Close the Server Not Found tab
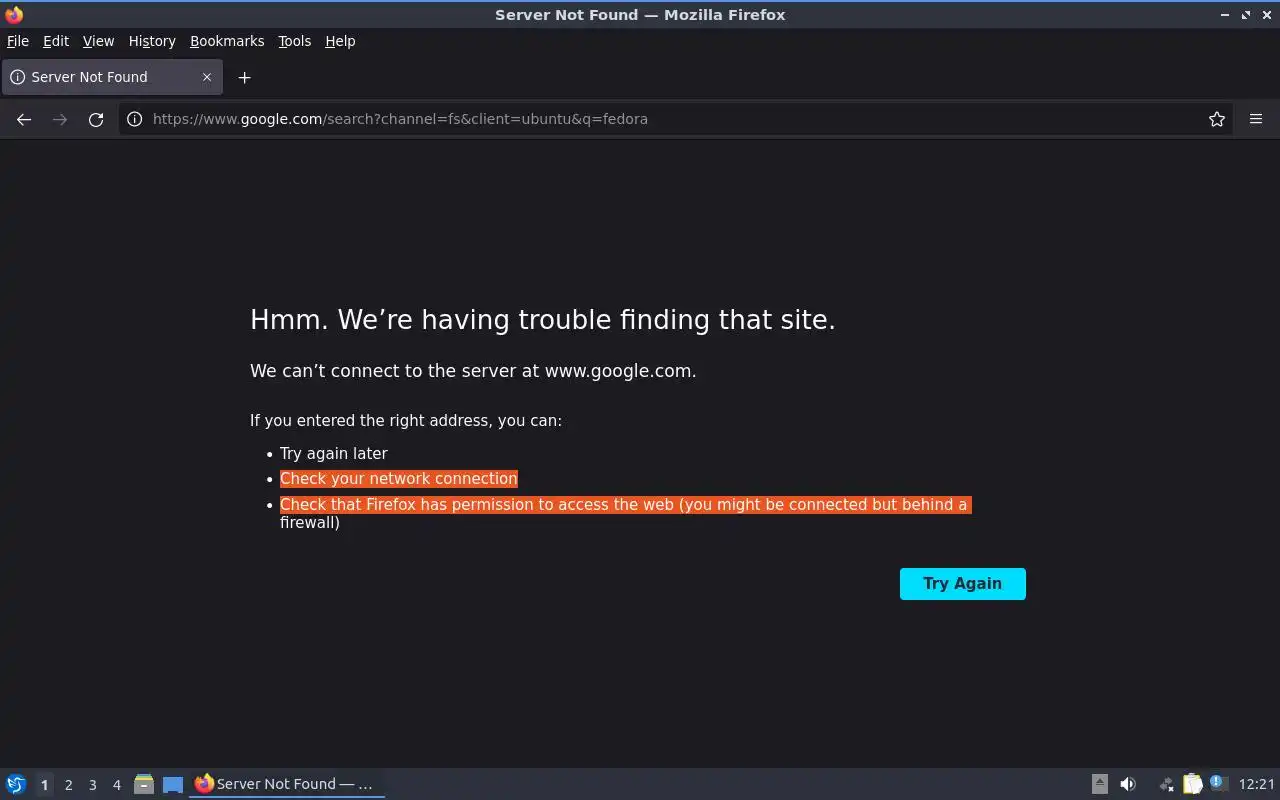1280x800 pixels. 207,77
